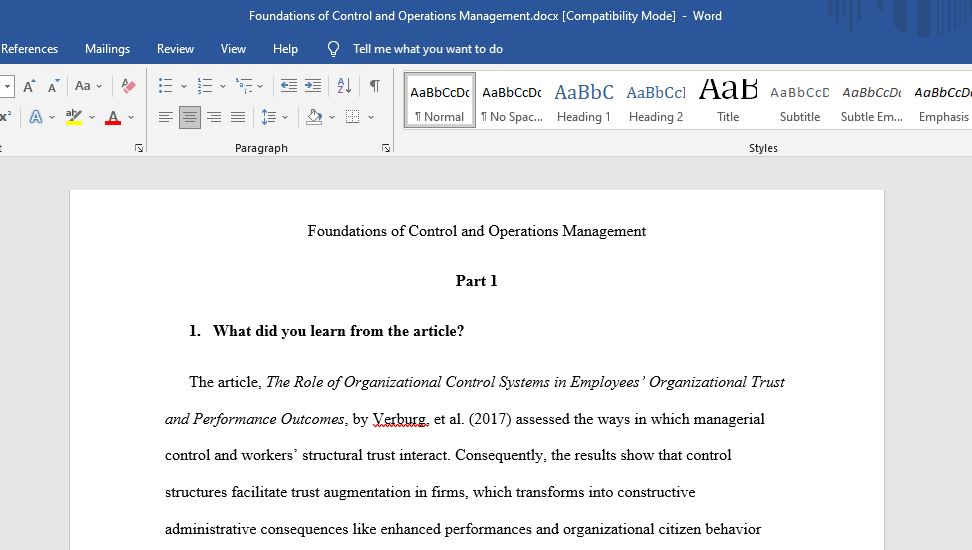Launch Font dialog box launcher
Image resolution: width=972 pixels, height=550 pixels.
pyautogui.click(x=139, y=148)
